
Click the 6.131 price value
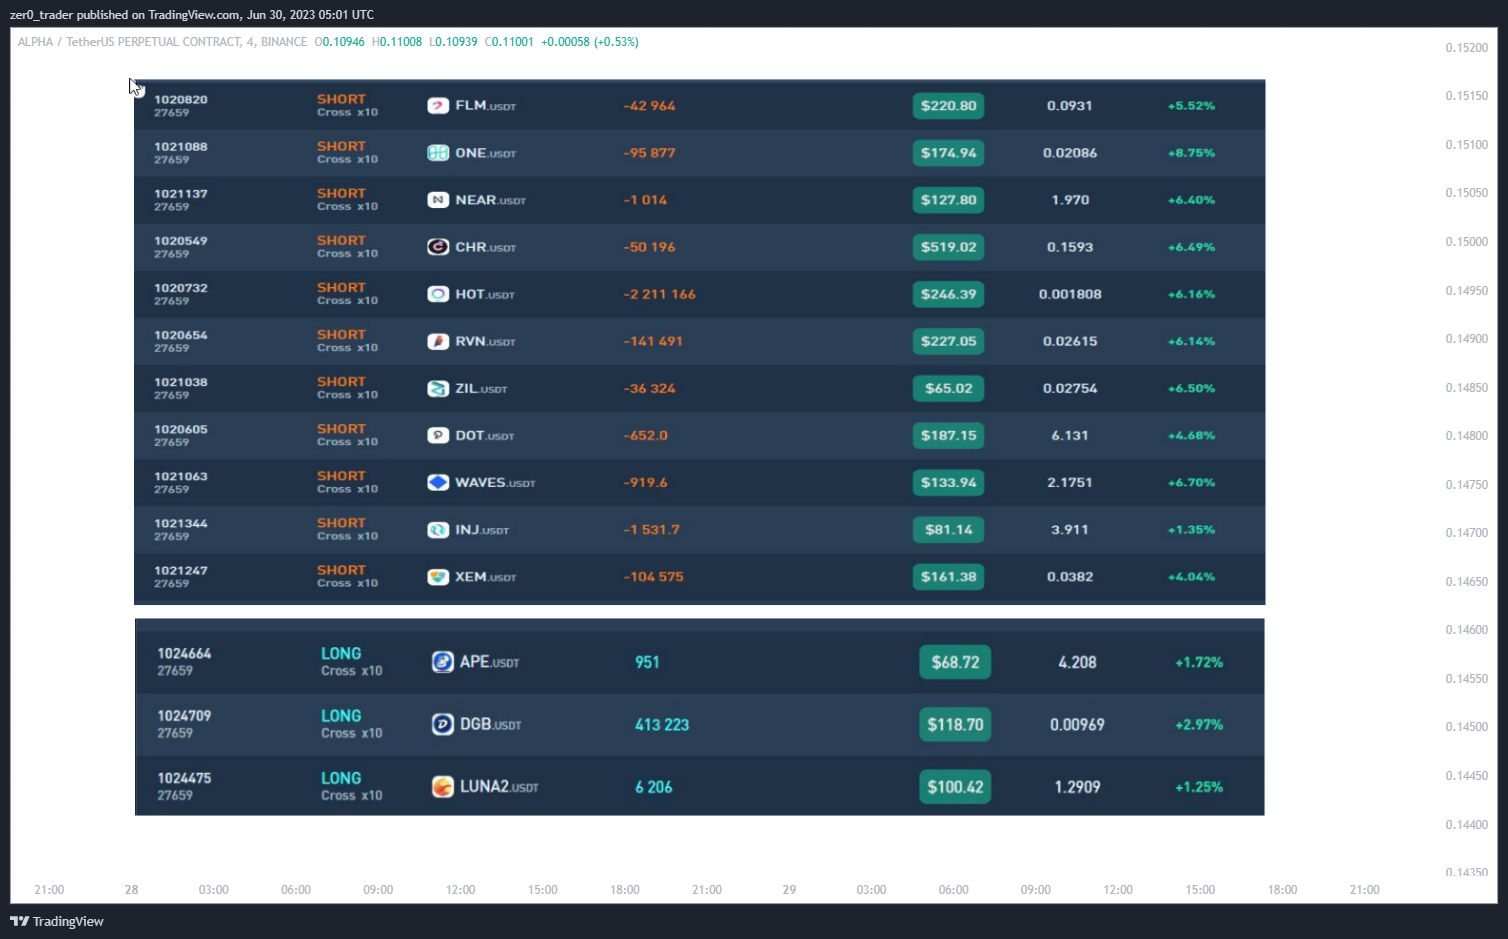point(1070,435)
